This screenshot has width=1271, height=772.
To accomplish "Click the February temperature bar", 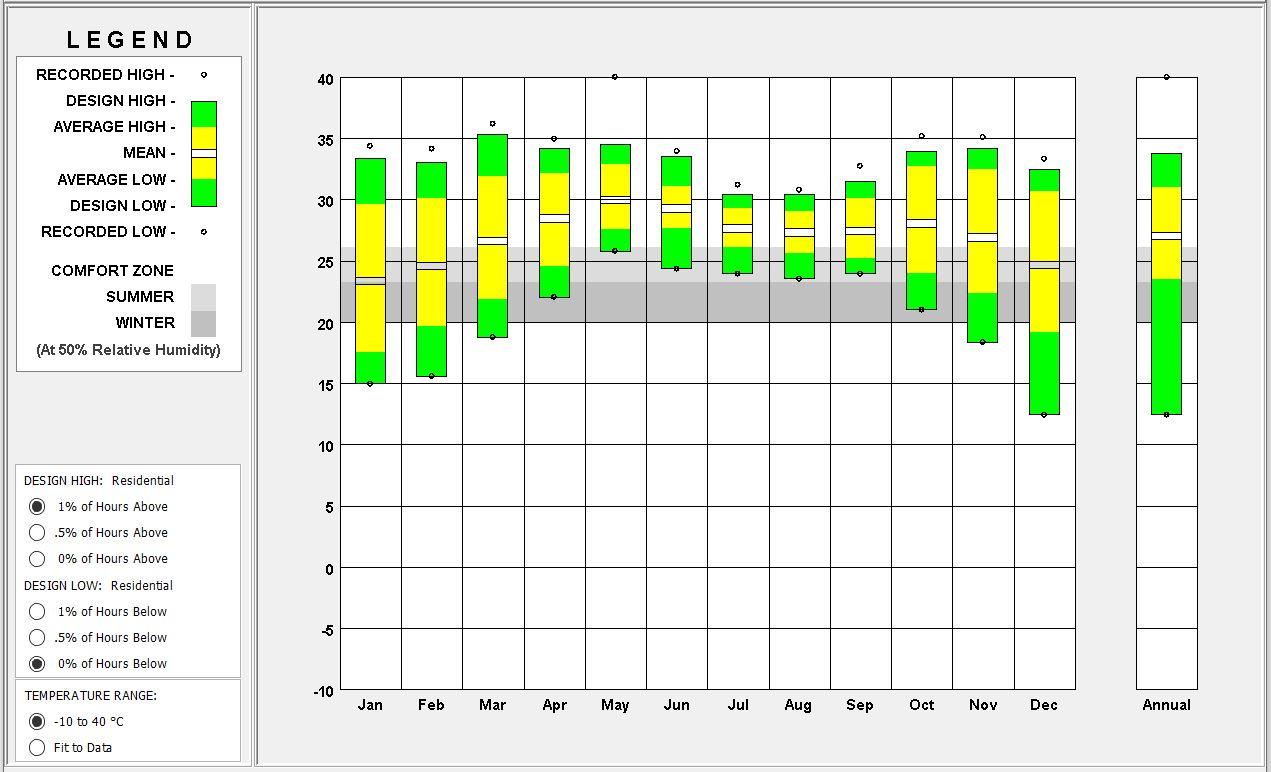I will point(431,269).
